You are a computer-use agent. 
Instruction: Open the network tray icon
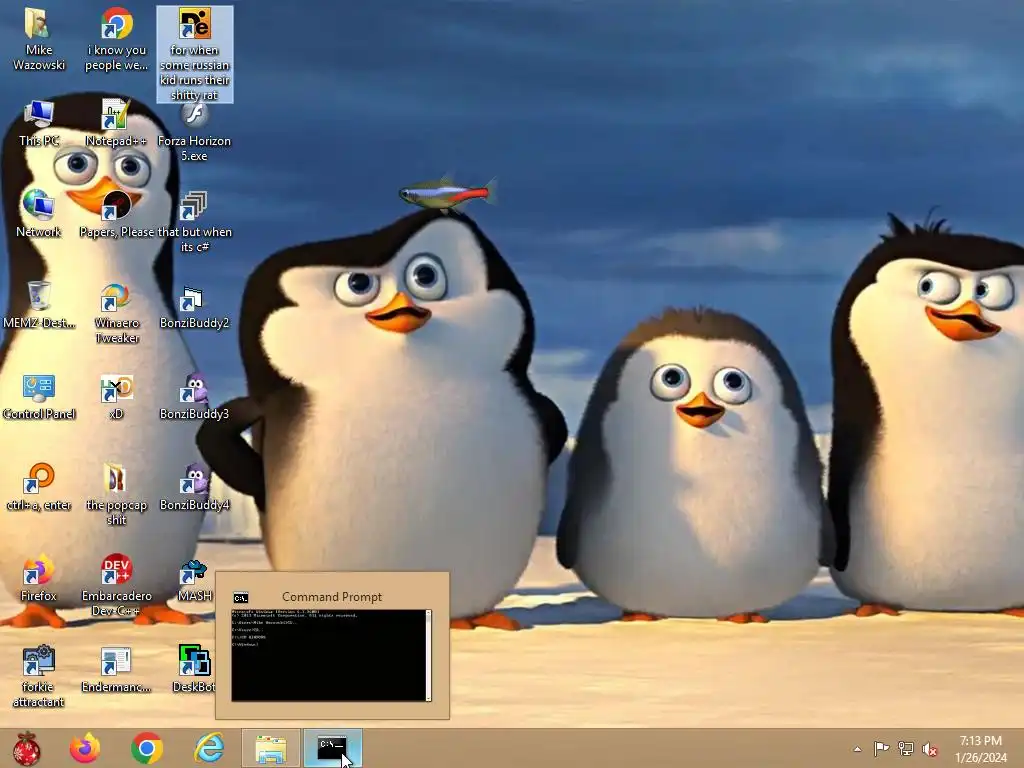click(x=906, y=748)
